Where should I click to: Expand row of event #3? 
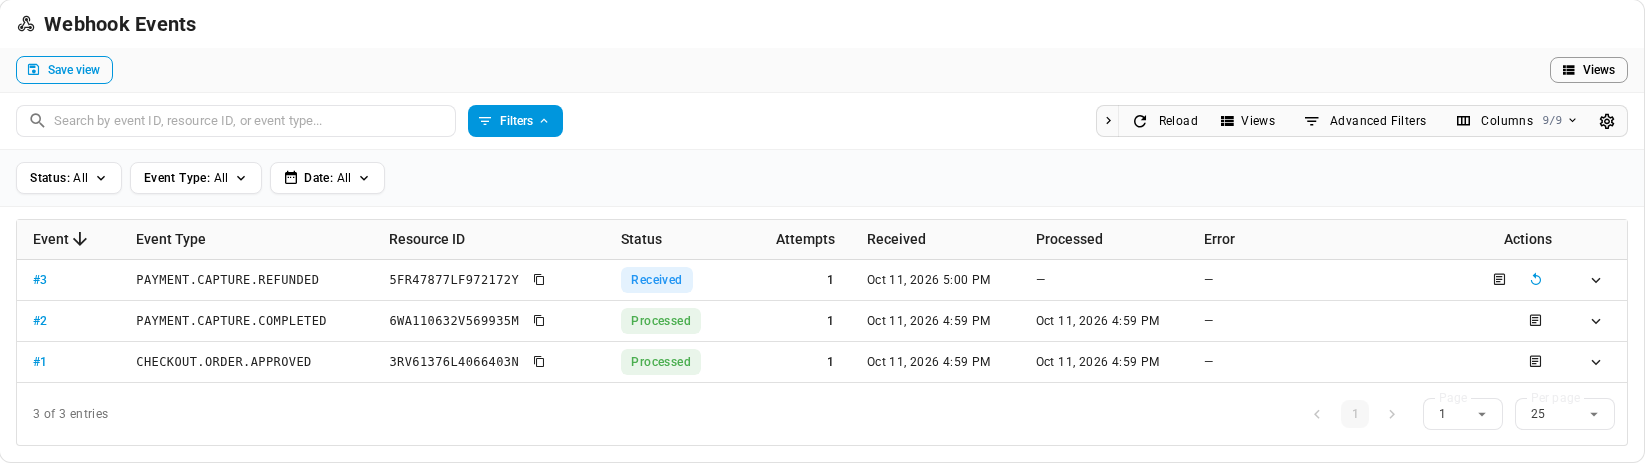pos(1596,280)
